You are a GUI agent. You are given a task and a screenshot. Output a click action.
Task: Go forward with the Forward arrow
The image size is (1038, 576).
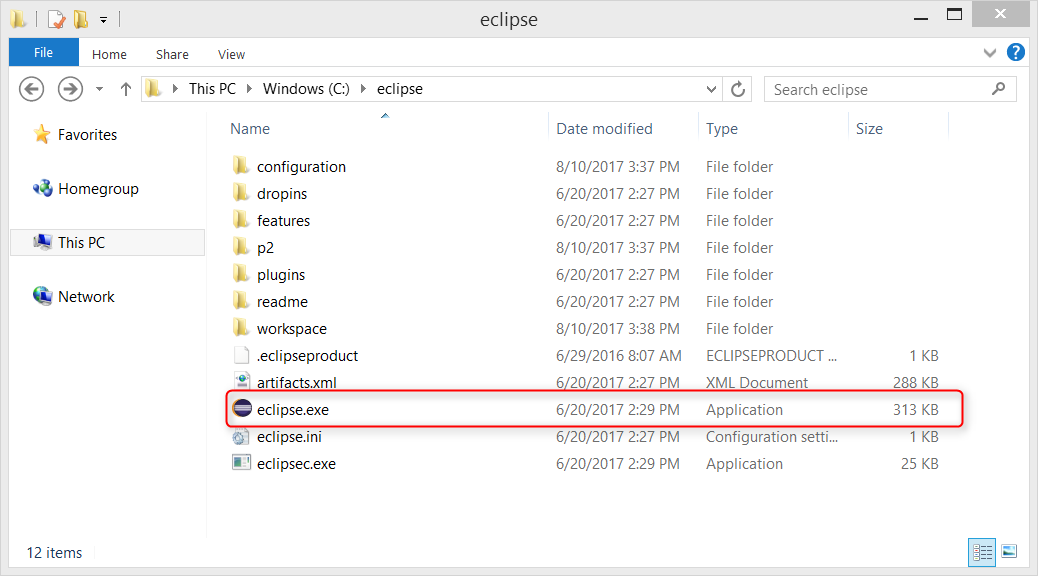click(x=70, y=89)
